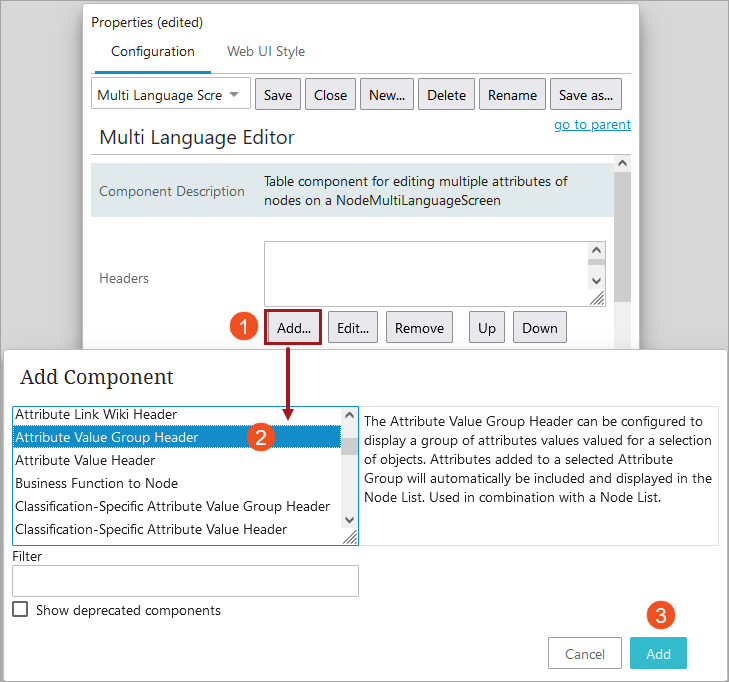Click the component list resize grip

tap(350, 537)
